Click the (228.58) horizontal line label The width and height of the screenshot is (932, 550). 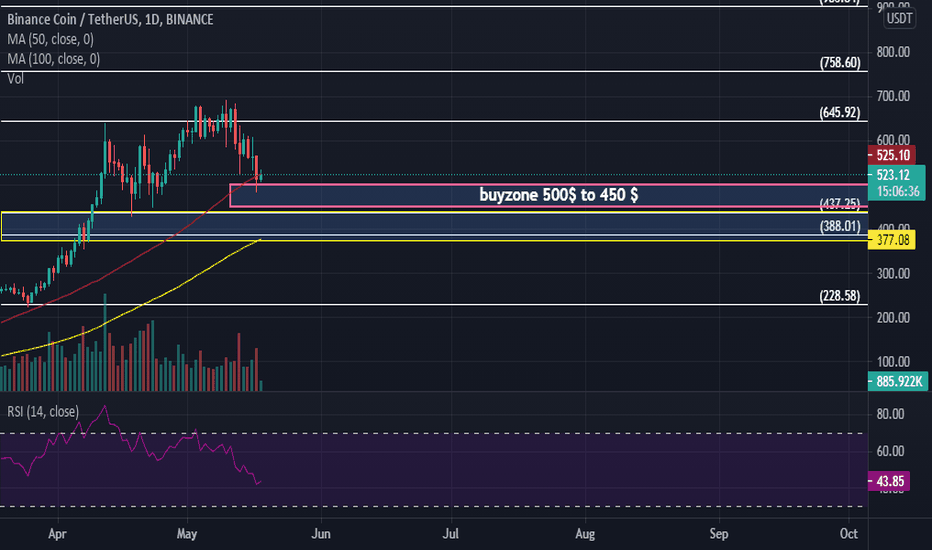pyautogui.click(x=839, y=296)
